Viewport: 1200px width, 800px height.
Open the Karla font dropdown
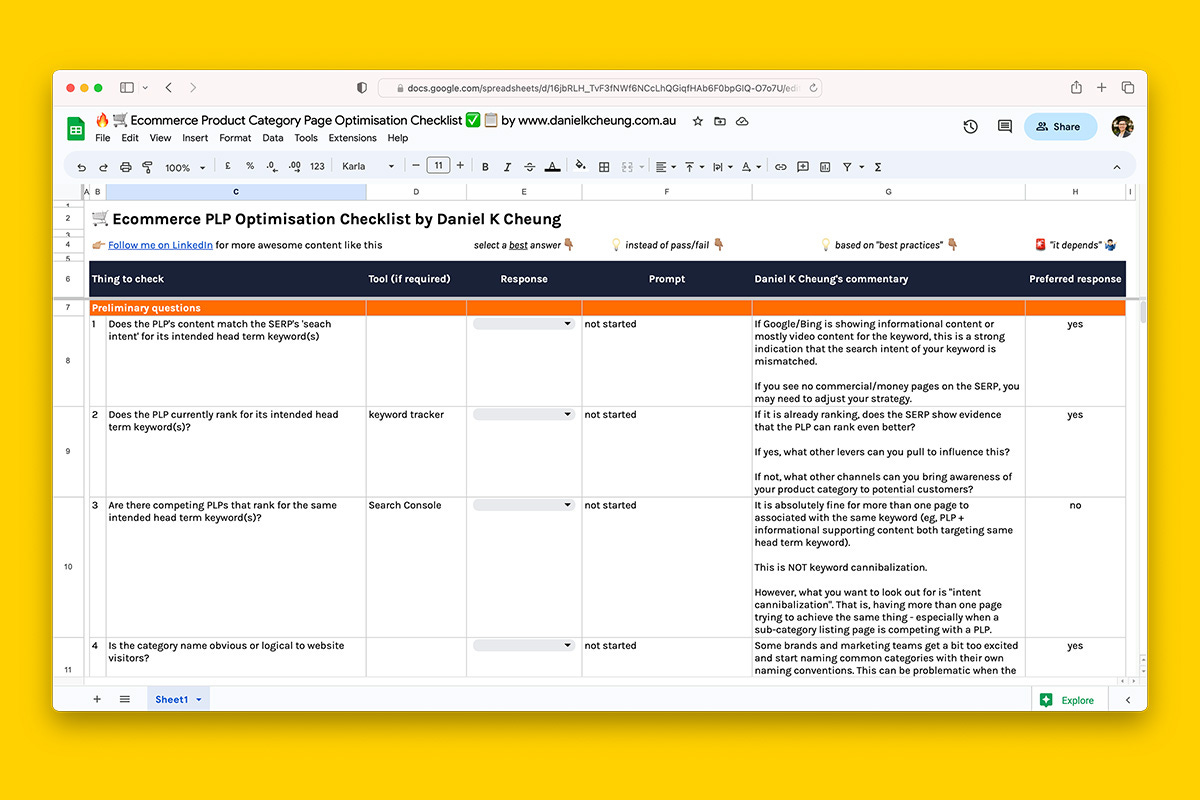coord(368,167)
